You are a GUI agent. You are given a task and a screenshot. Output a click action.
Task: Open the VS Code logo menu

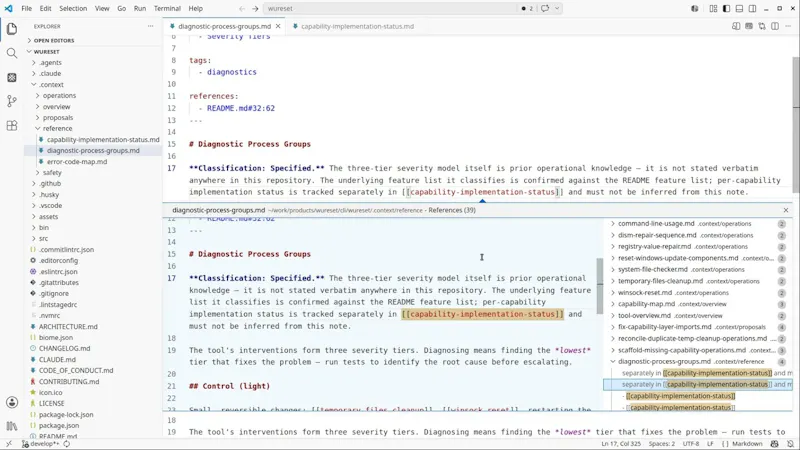coord(9,8)
